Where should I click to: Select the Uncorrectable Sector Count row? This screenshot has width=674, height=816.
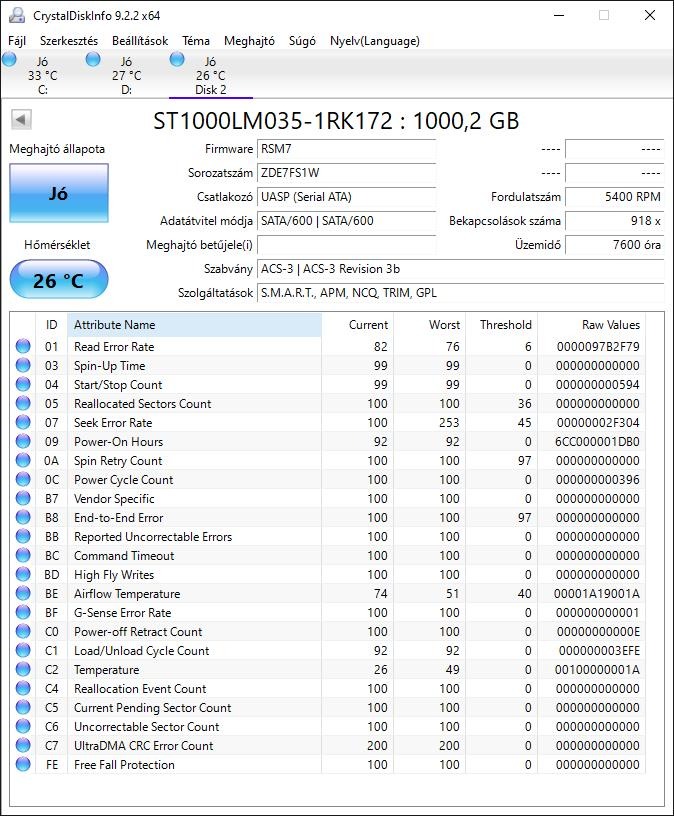(x=330, y=726)
